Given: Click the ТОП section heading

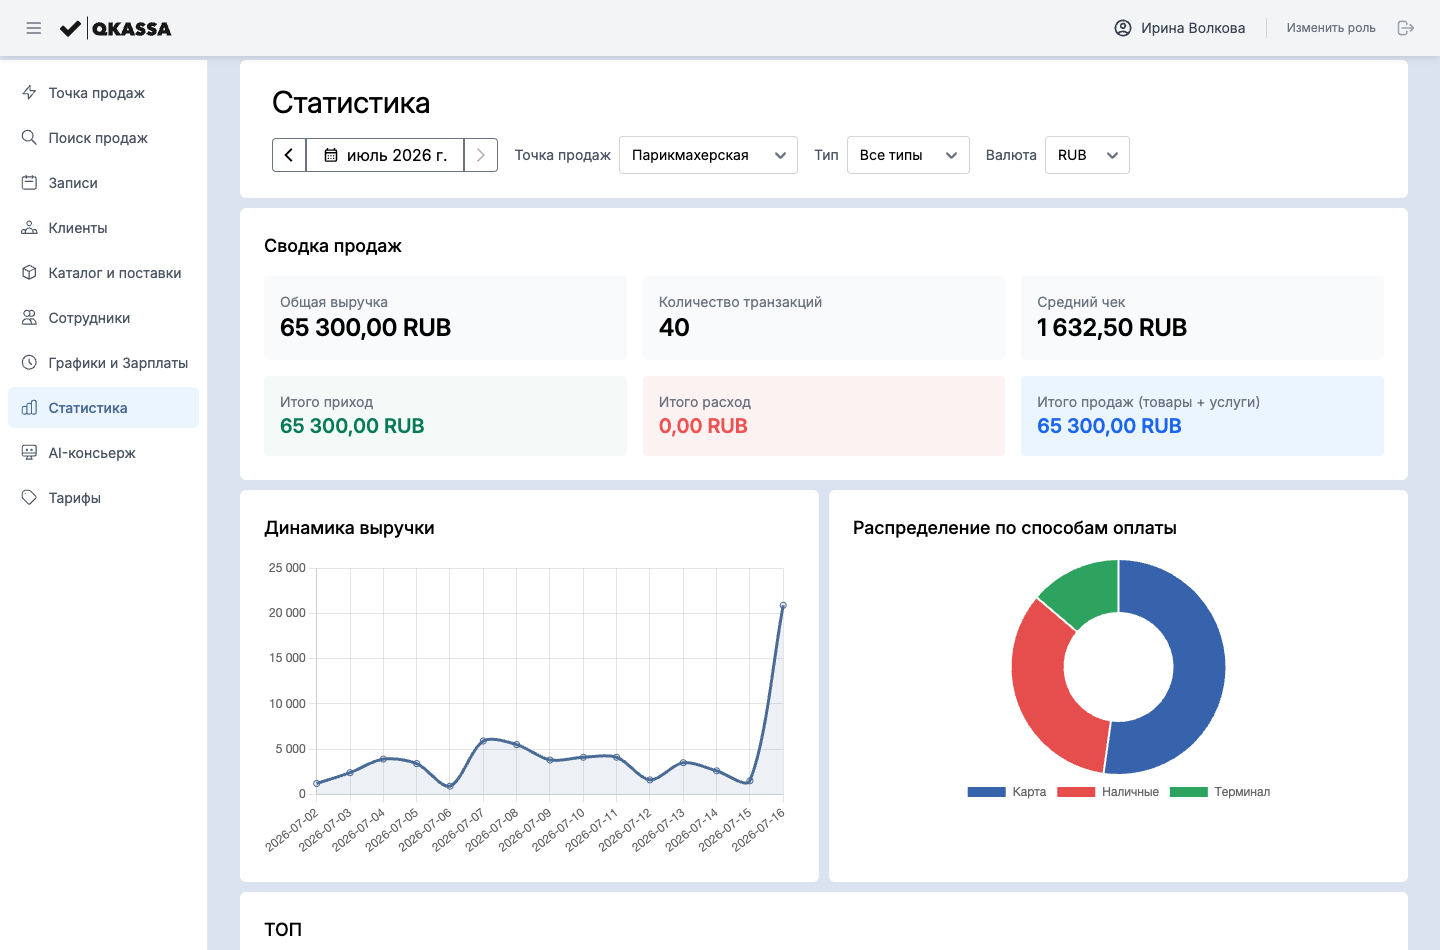Looking at the screenshot, I should coord(283,929).
